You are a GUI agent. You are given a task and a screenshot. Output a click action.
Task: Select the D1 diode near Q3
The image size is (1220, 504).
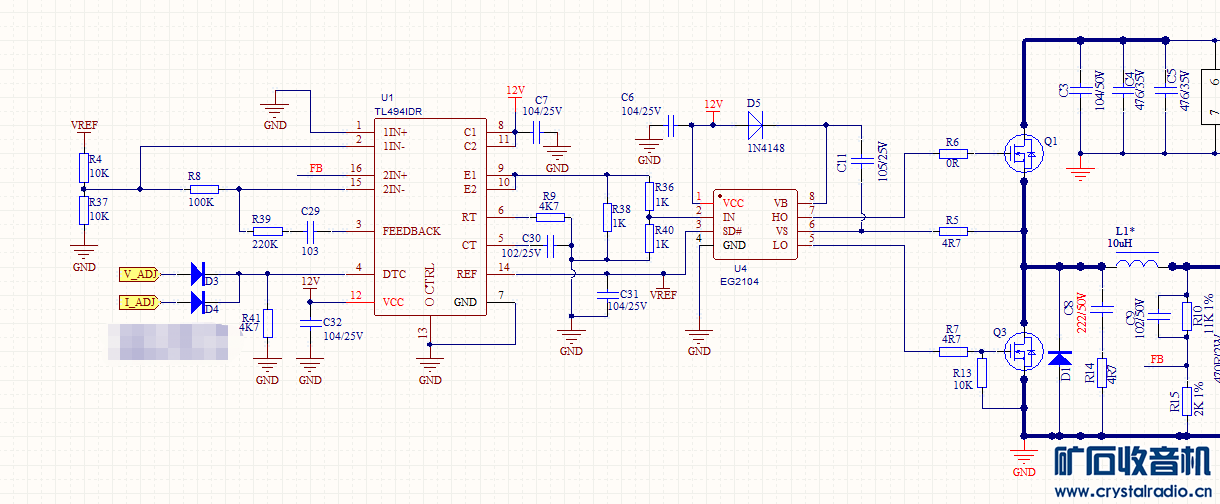click(1059, 356)
